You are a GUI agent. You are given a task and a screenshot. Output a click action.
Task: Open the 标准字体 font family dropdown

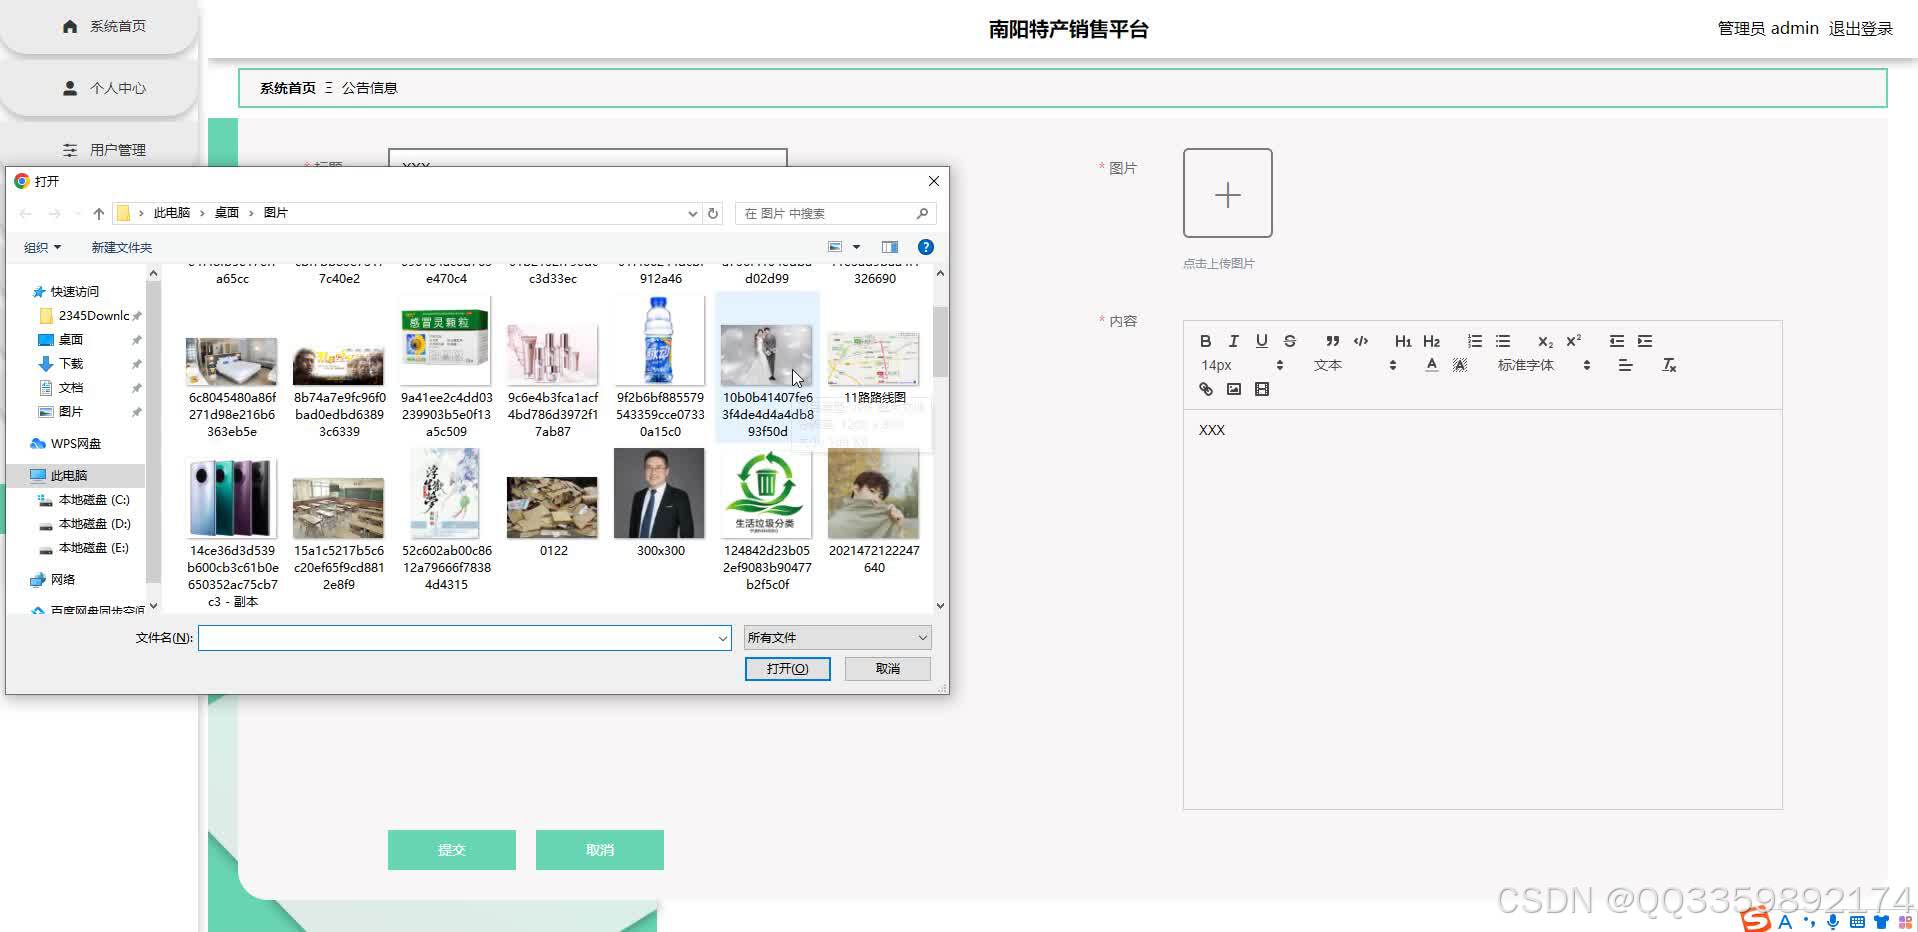tap(1543, 365)
